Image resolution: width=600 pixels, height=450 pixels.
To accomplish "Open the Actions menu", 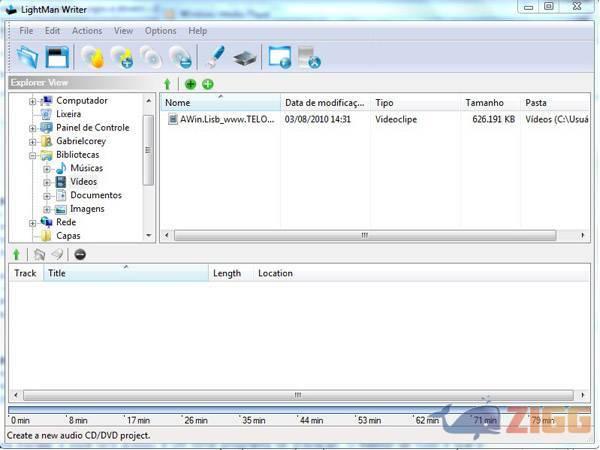I will [87, 31].
